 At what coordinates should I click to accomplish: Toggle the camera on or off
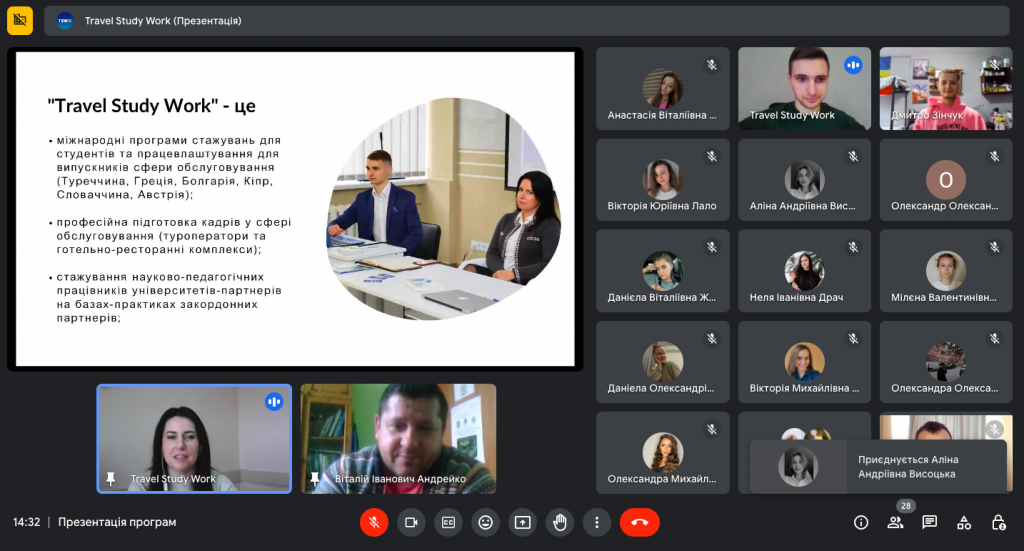pyautogui.click(x=411, y=522)
